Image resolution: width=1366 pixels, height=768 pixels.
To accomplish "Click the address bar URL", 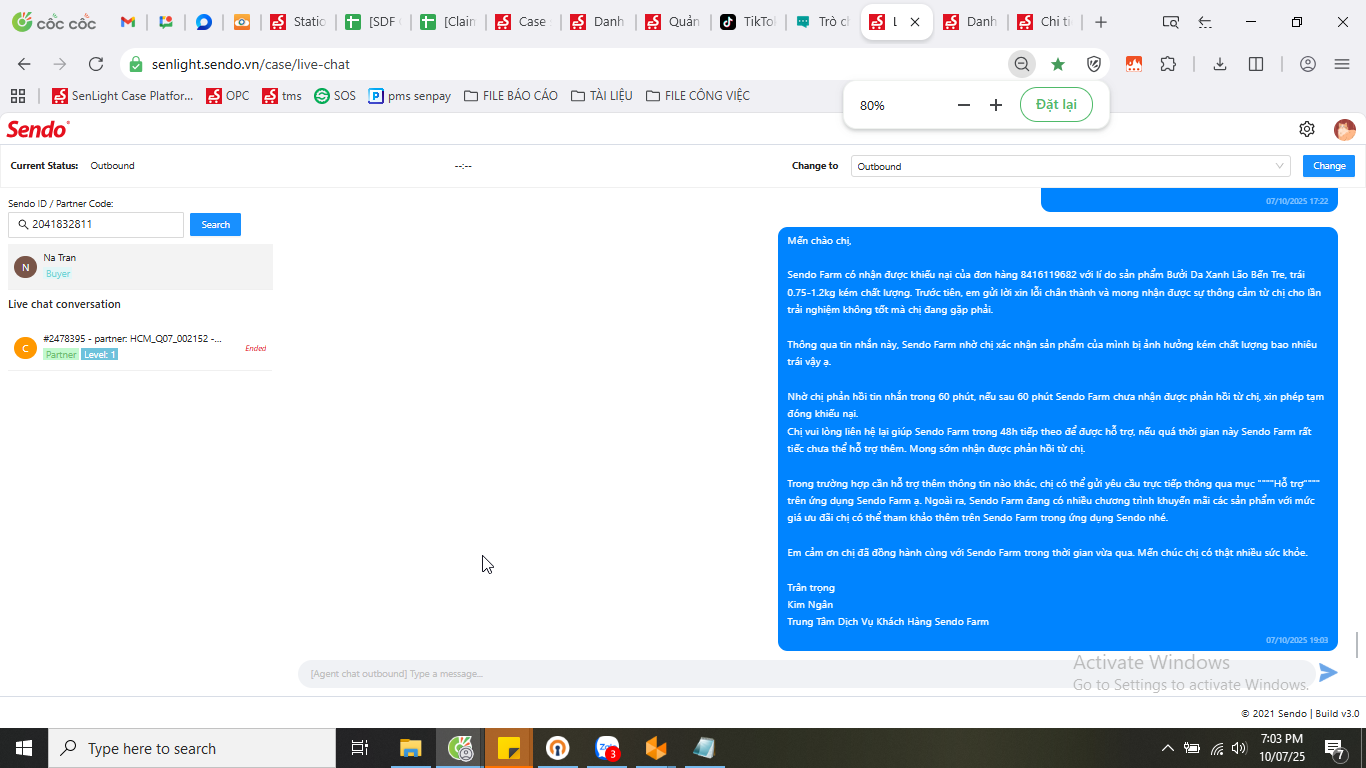I will tap(251, 64).
